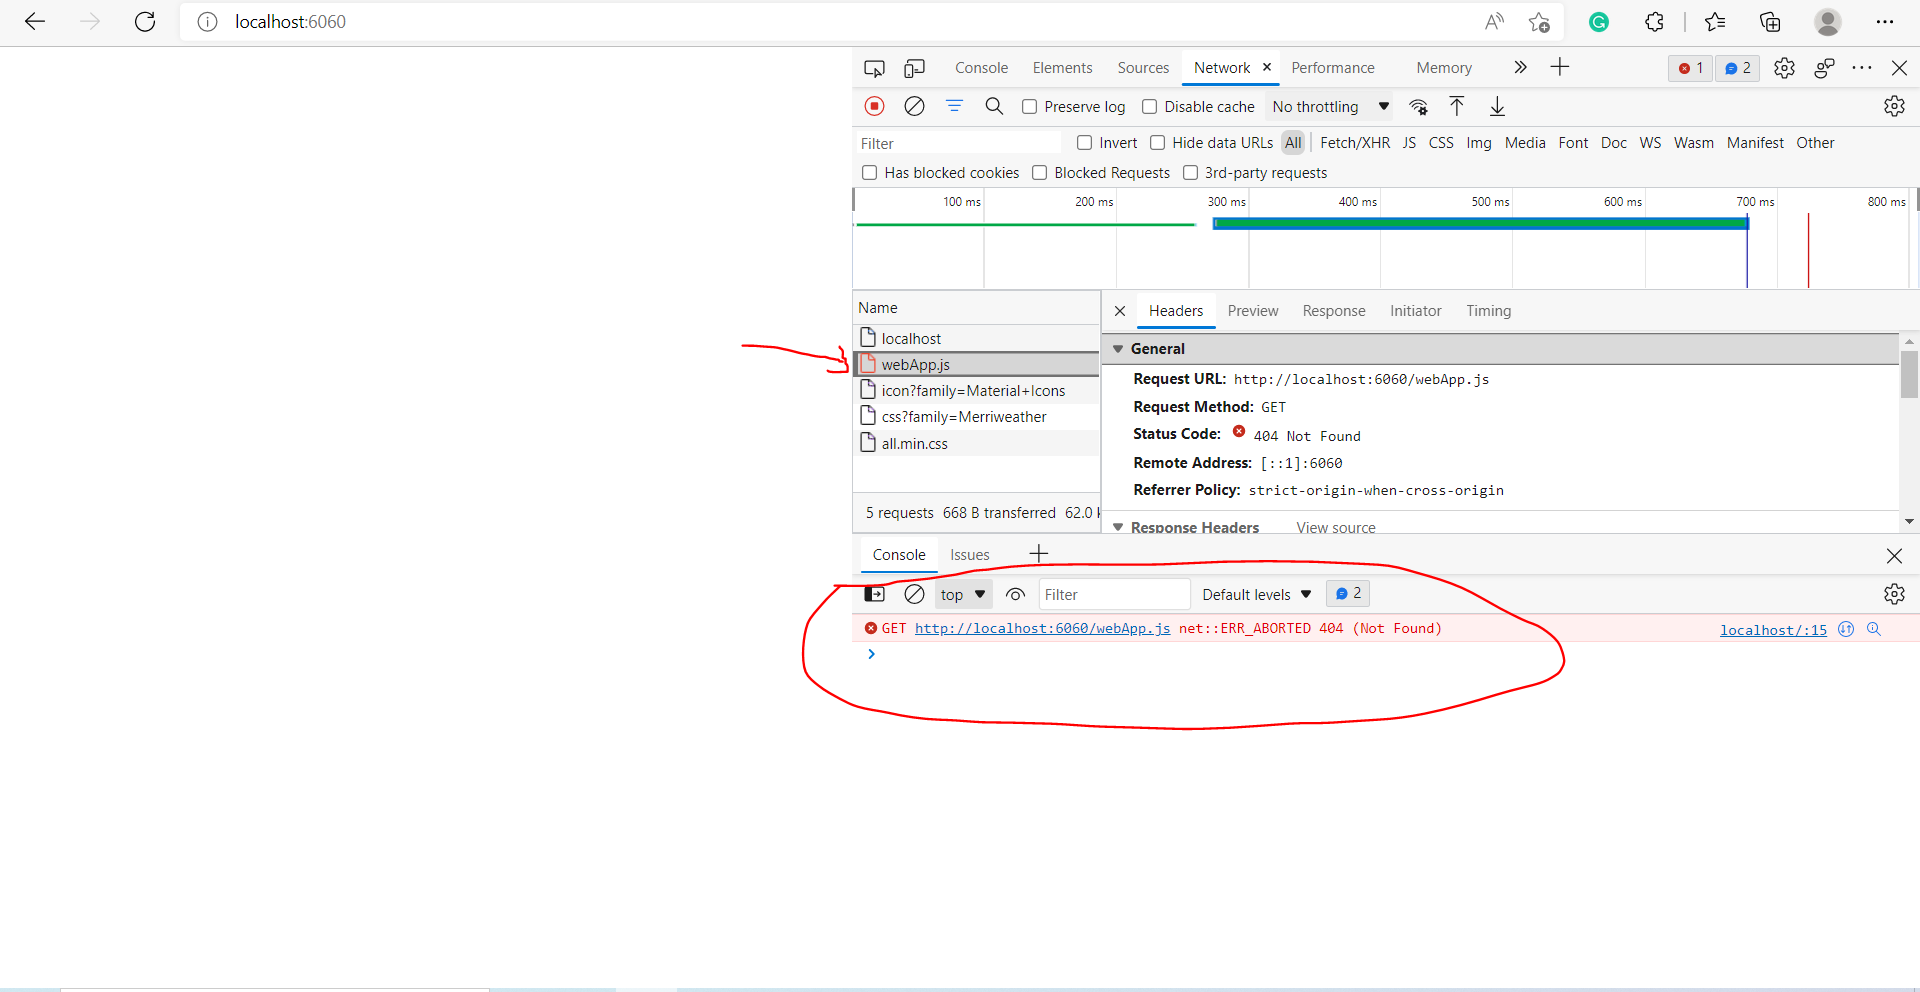Expand the Default levels dropdown
The height and width of the screenshot is (992, 1920).
coord(1256,594)
